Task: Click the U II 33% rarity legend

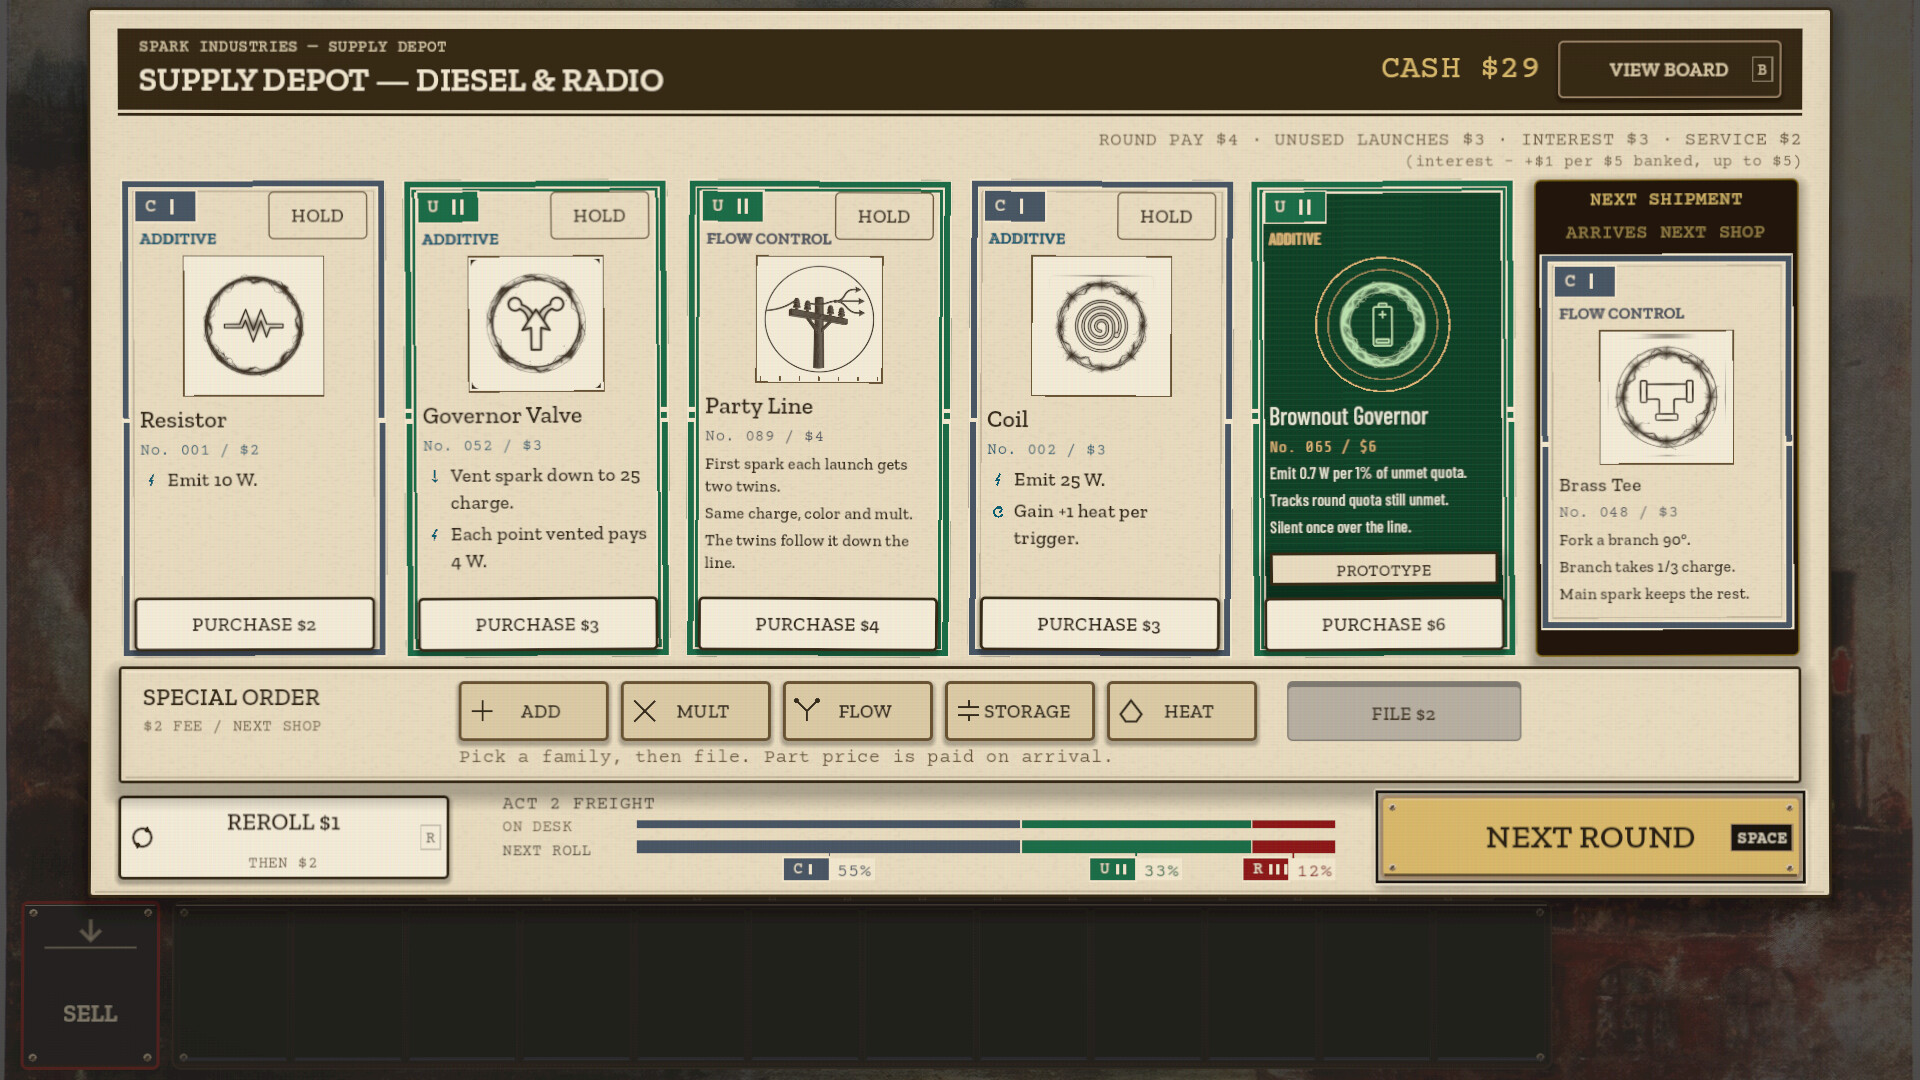Action: coord(1135,869)
